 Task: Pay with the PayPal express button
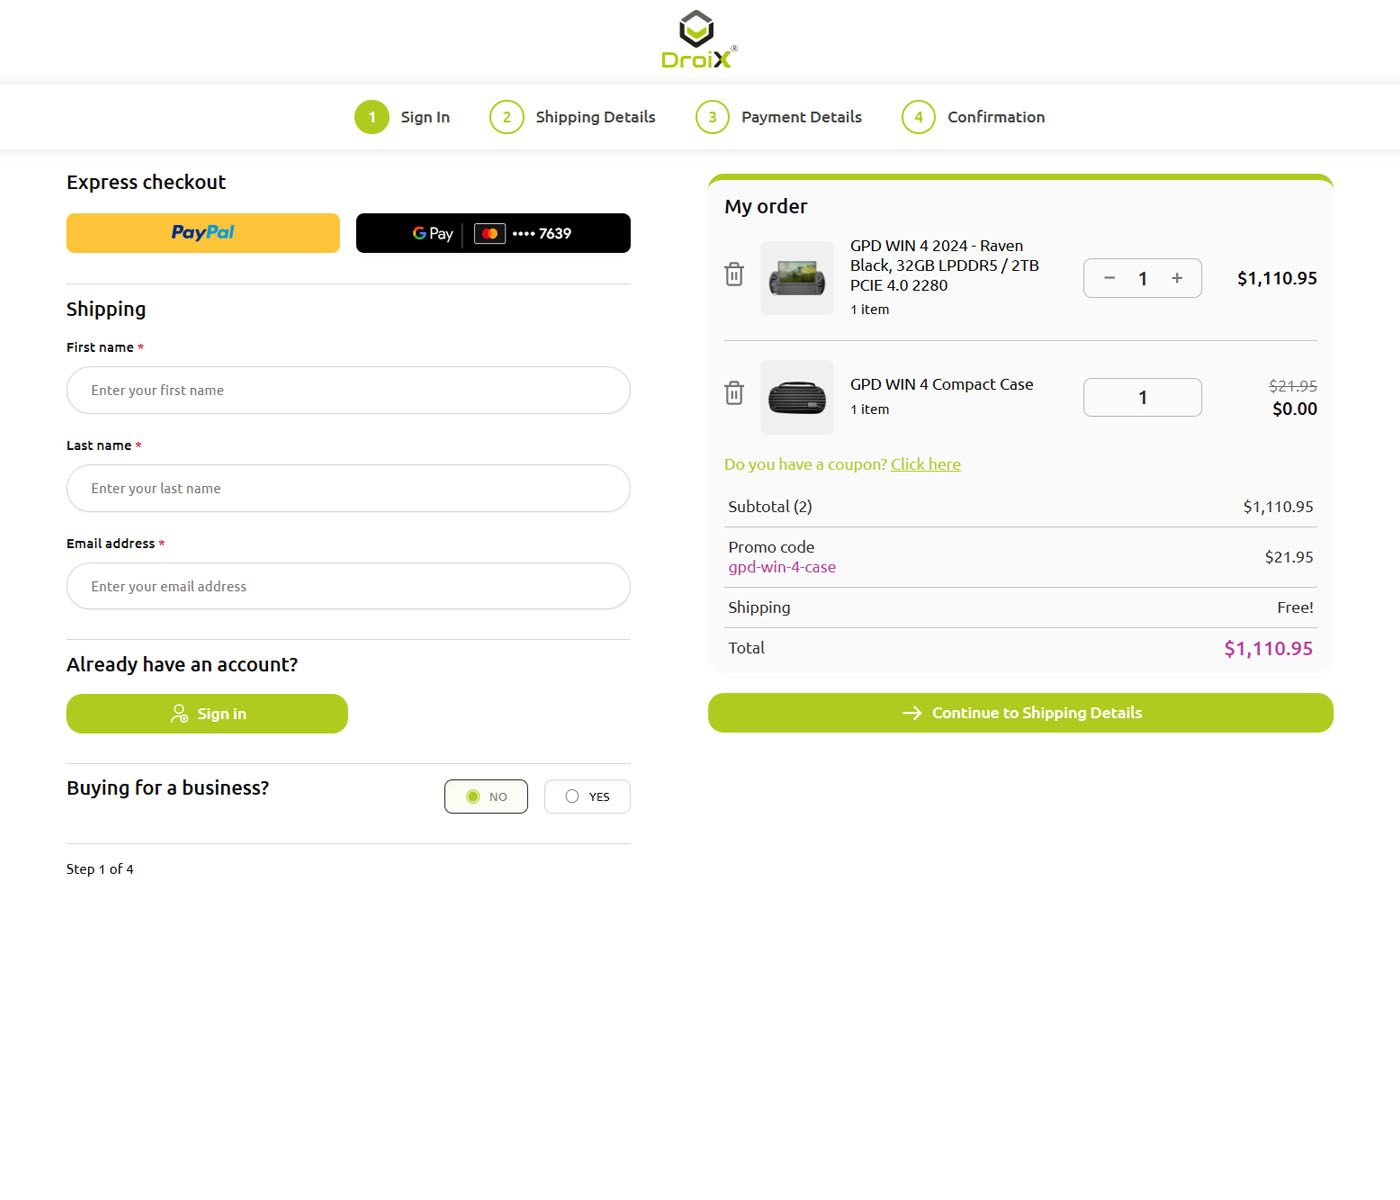click(x=203, y=233)
